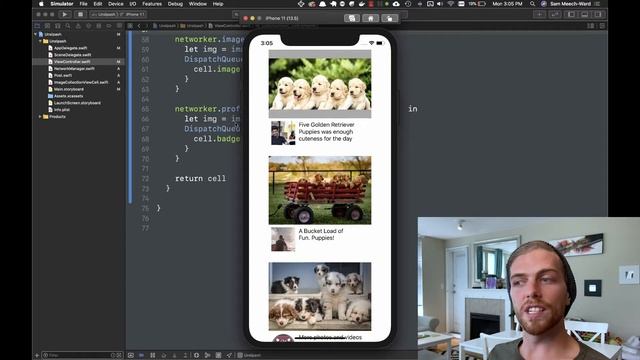Screen dimensions: 640x360
Task: Toggle the navigator panel visibility
Action: [571, 14]
